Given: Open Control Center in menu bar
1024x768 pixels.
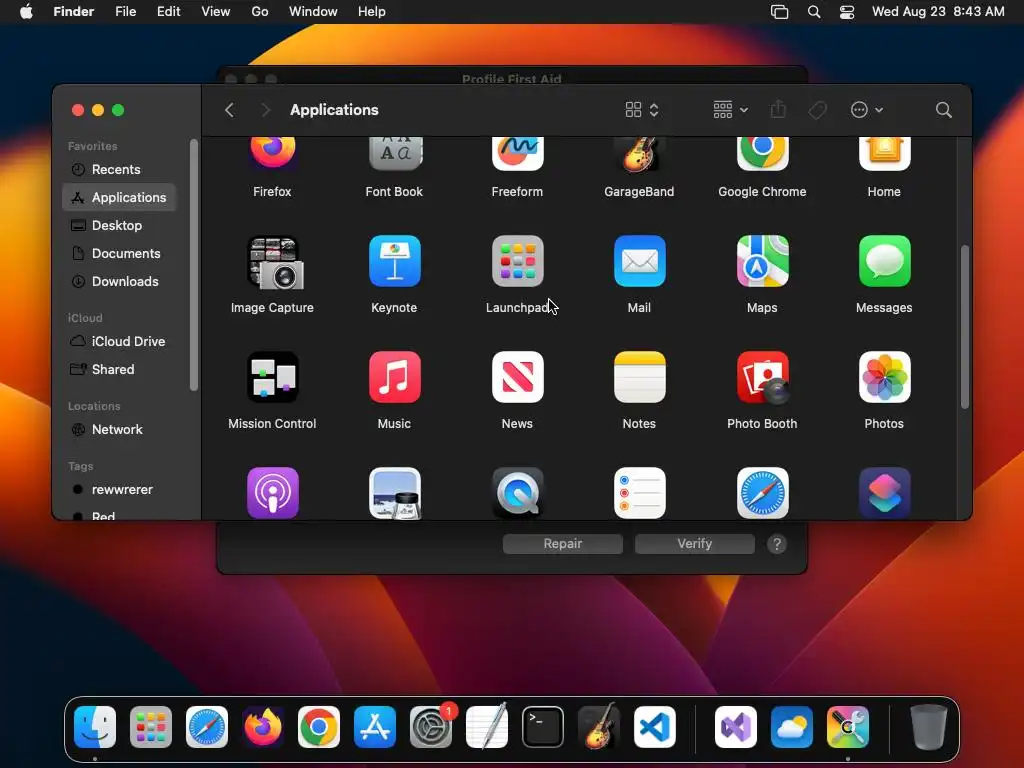Looking at the screenshot, I should (x=846, y=12).
